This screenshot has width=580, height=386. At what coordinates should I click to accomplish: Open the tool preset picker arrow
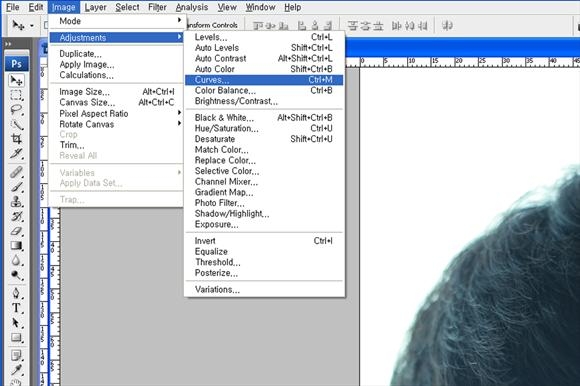(x=32, y=26)
